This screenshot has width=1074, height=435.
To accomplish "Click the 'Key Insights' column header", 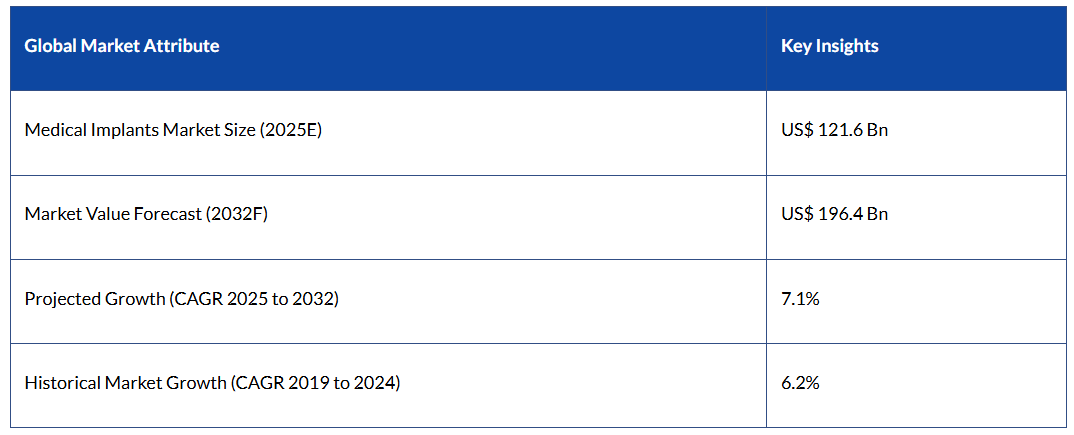I will pos(829,46).
